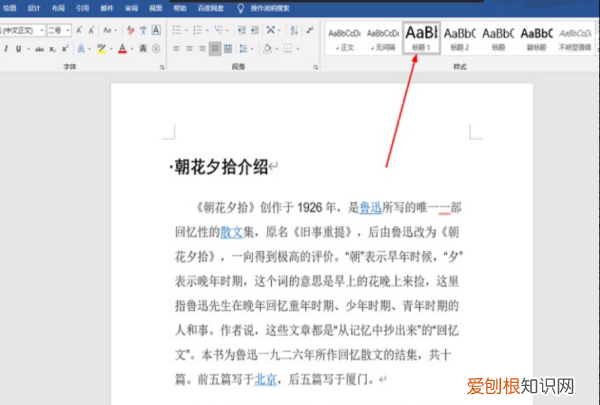This screenshot has height=405, width=600.
Task: Apply the 标题 2 style
Action: pos(460,39)
